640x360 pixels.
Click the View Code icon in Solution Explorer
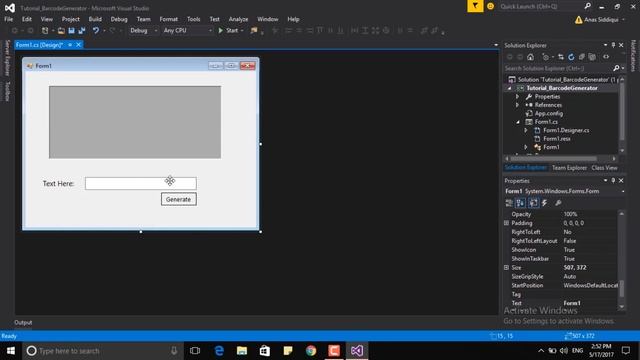click(x=606, y=57)
